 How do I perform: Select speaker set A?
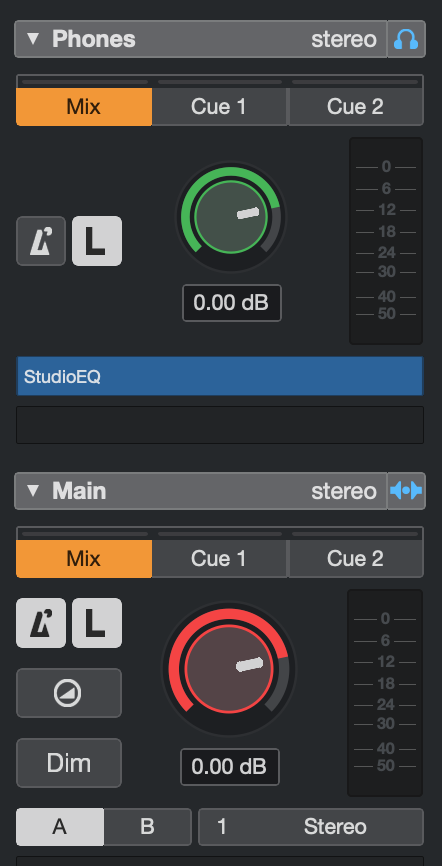60,827
